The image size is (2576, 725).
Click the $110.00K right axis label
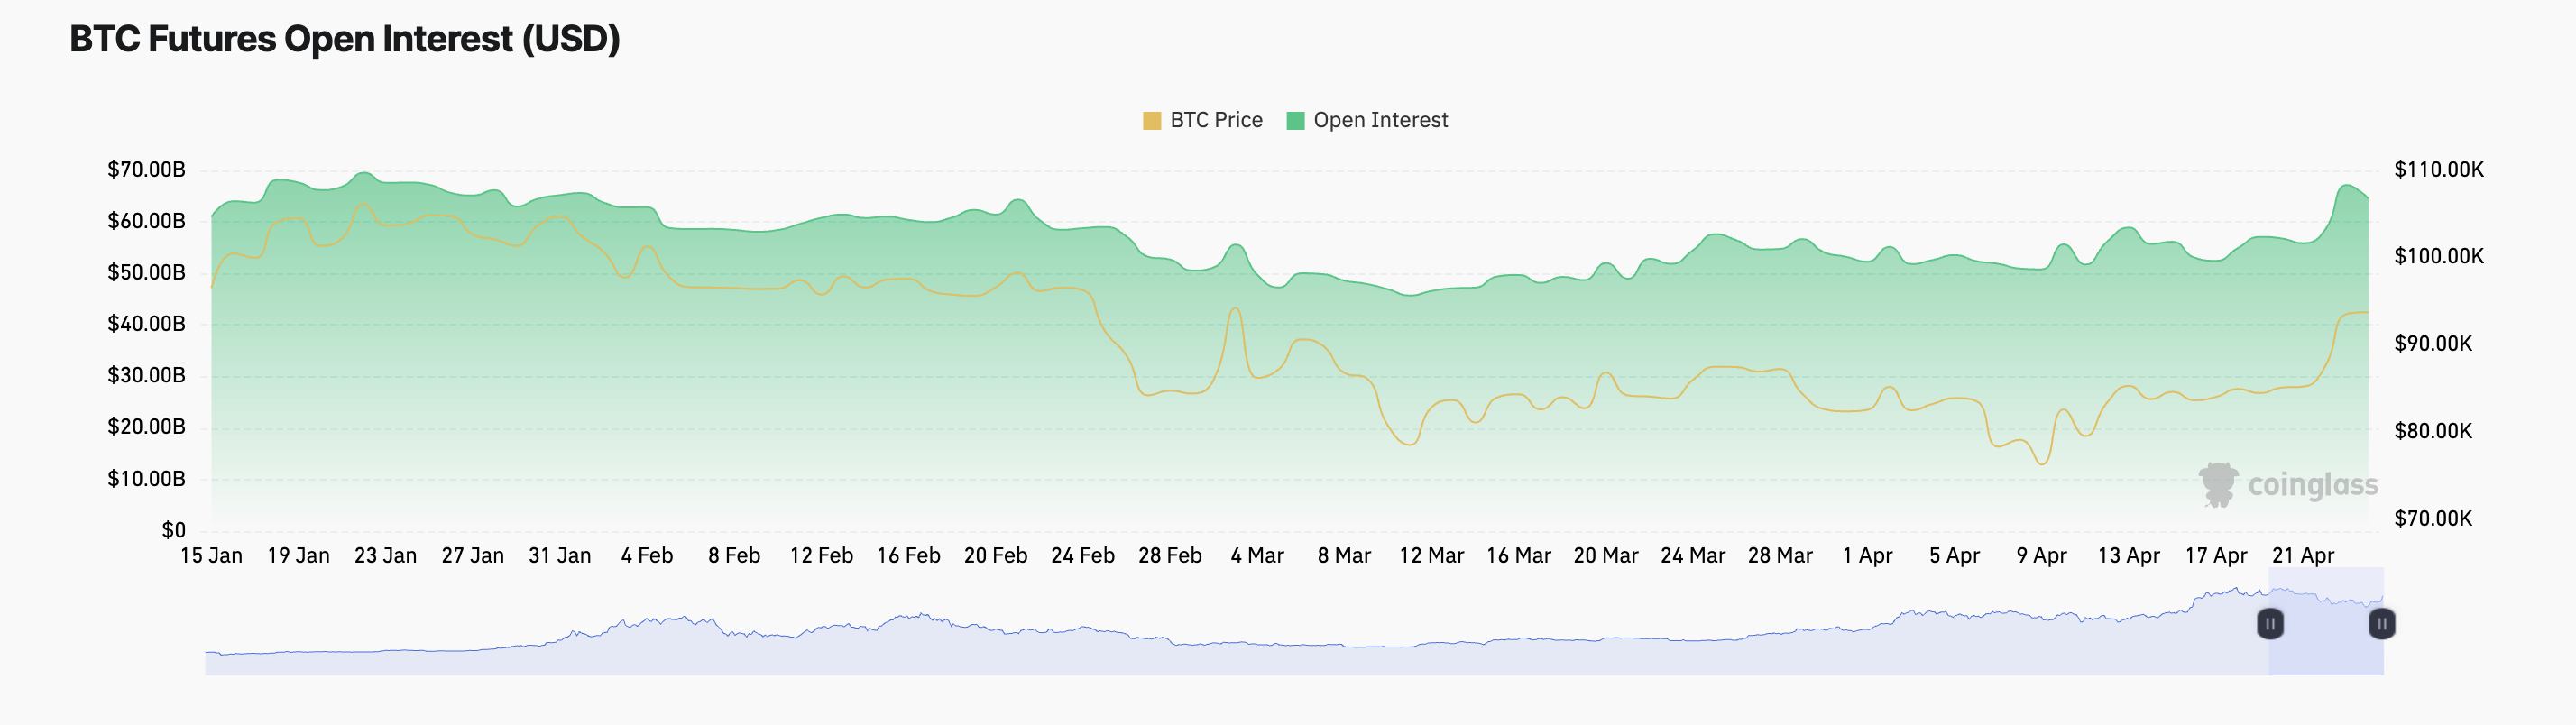[x=2438, y=170]
